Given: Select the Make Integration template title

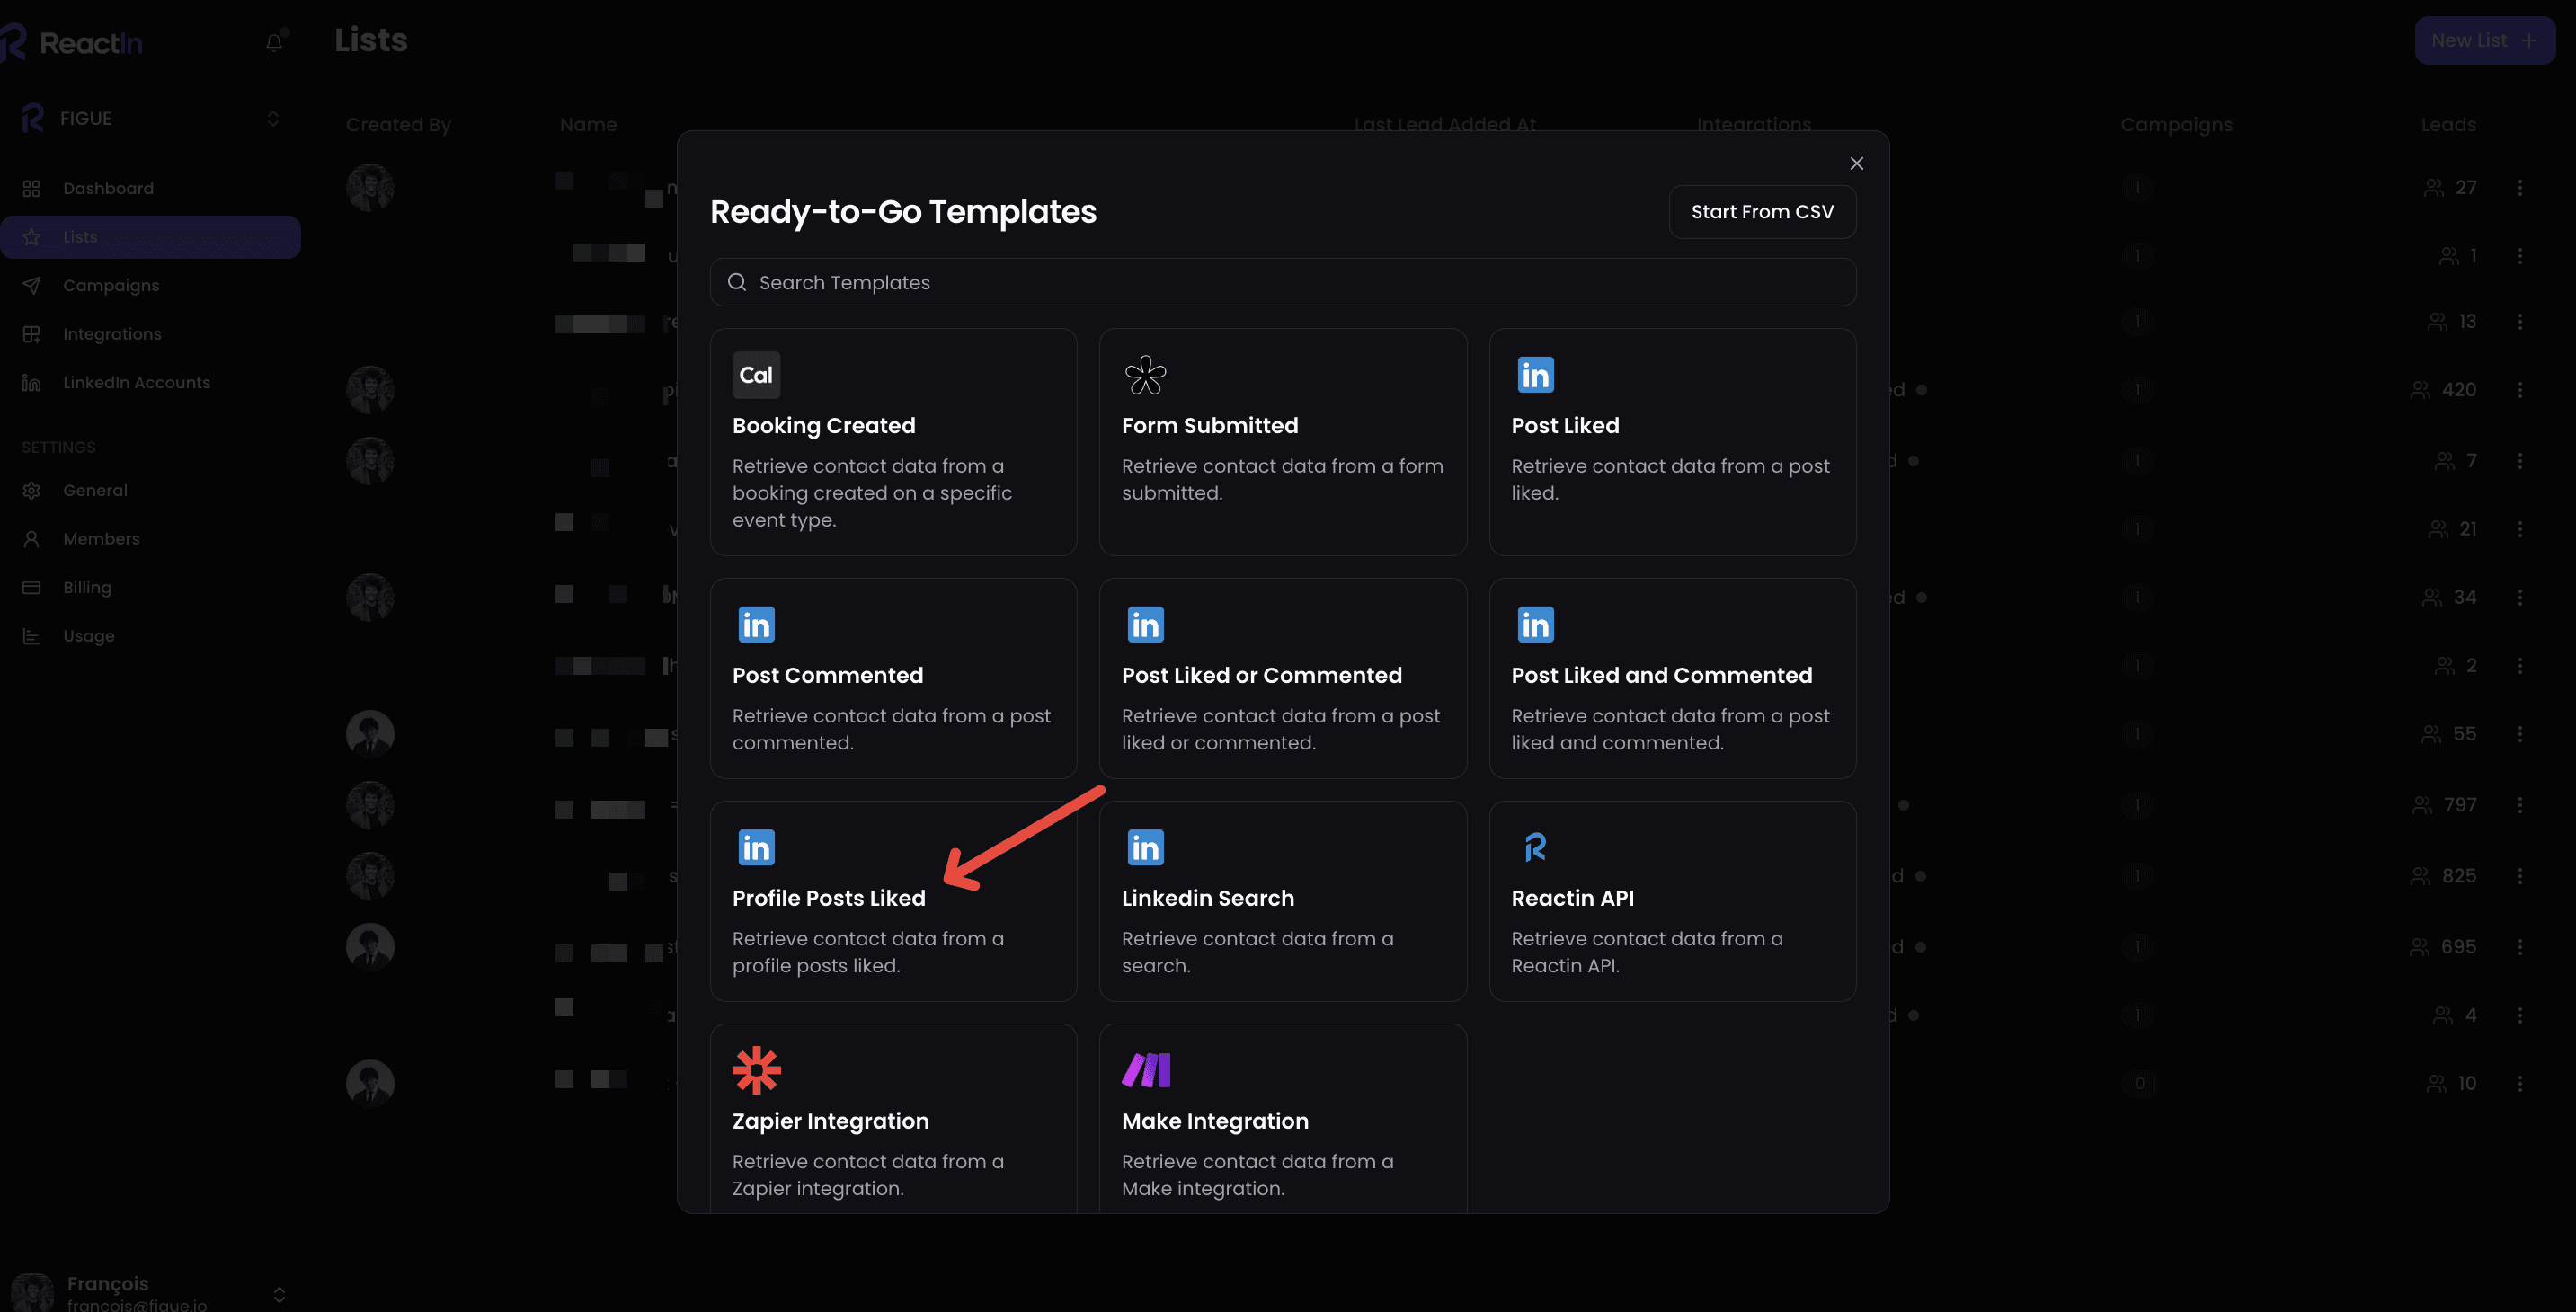Looking at the screenshot, I should point(1215,1122).
